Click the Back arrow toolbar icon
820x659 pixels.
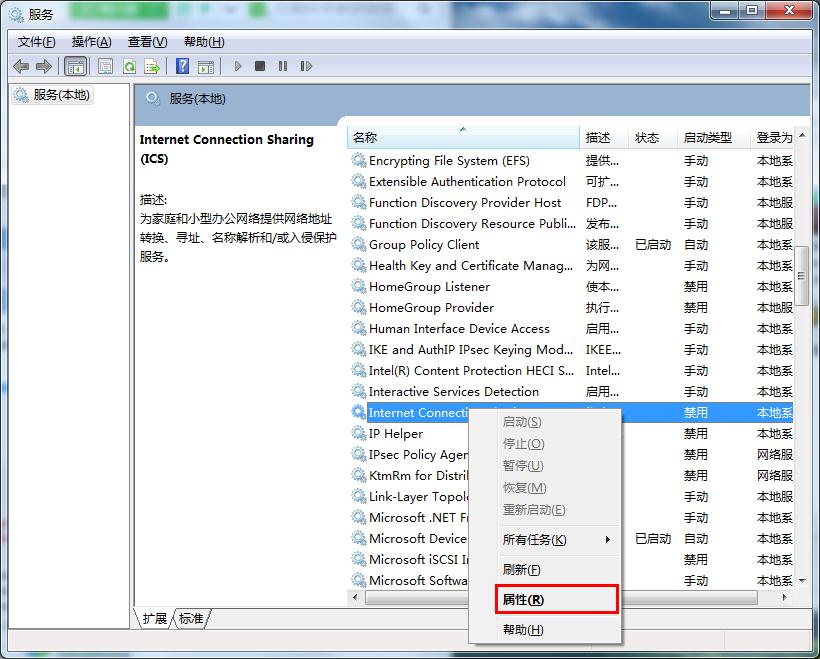point(21,66)
